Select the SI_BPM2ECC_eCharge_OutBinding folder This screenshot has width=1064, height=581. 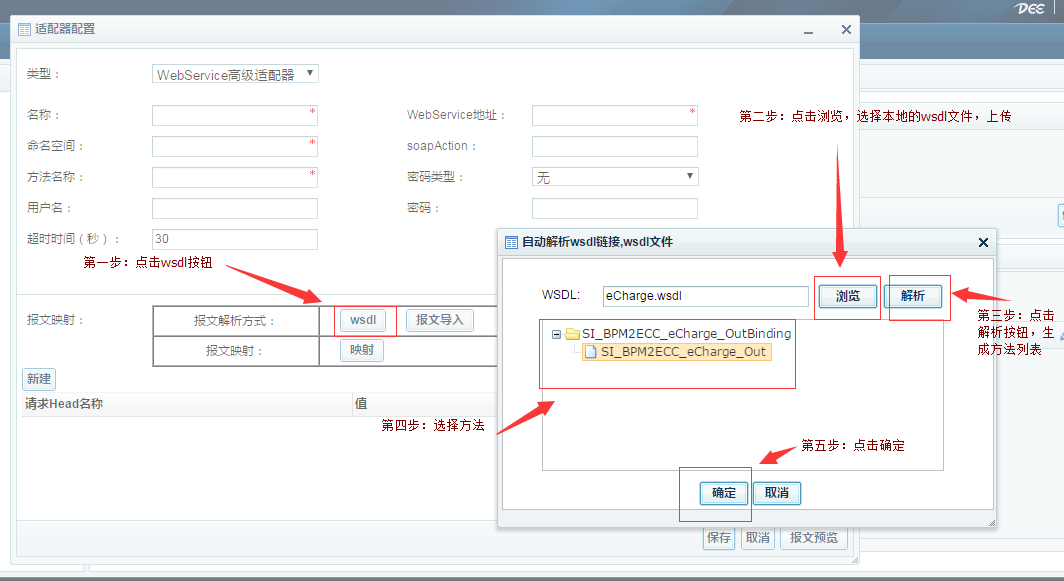[x=686, y=333]
